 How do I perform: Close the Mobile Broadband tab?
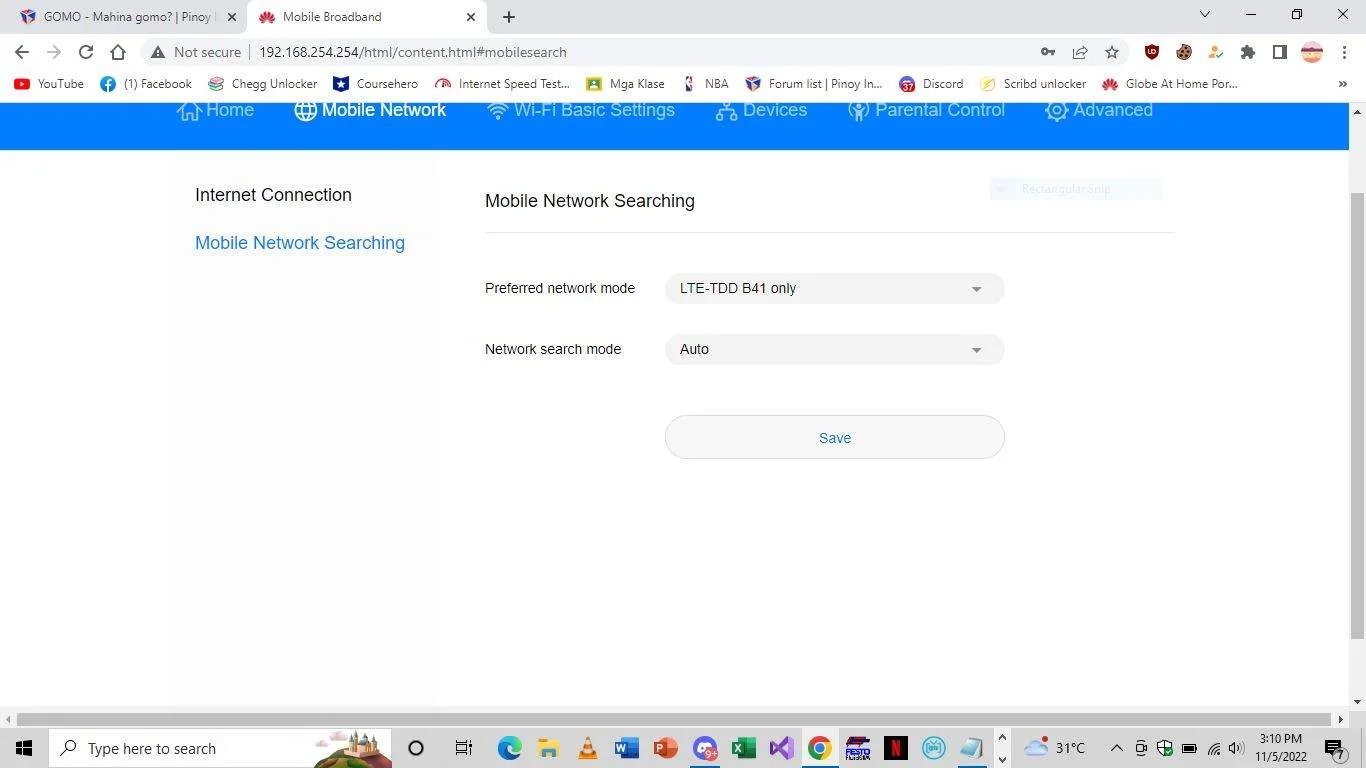pos(471,17)
